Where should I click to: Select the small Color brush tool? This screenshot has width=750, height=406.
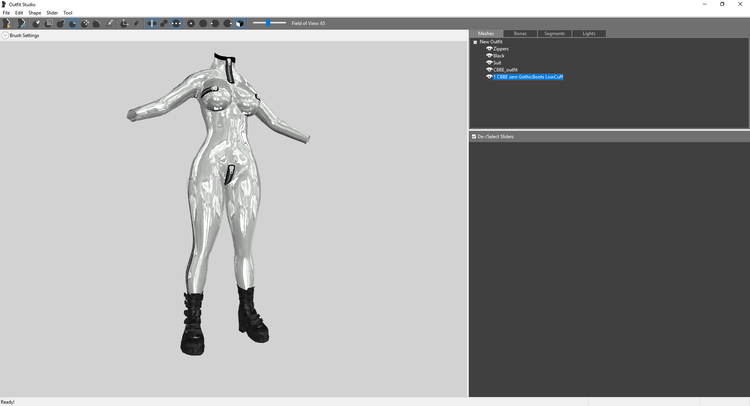click(136, 23)
